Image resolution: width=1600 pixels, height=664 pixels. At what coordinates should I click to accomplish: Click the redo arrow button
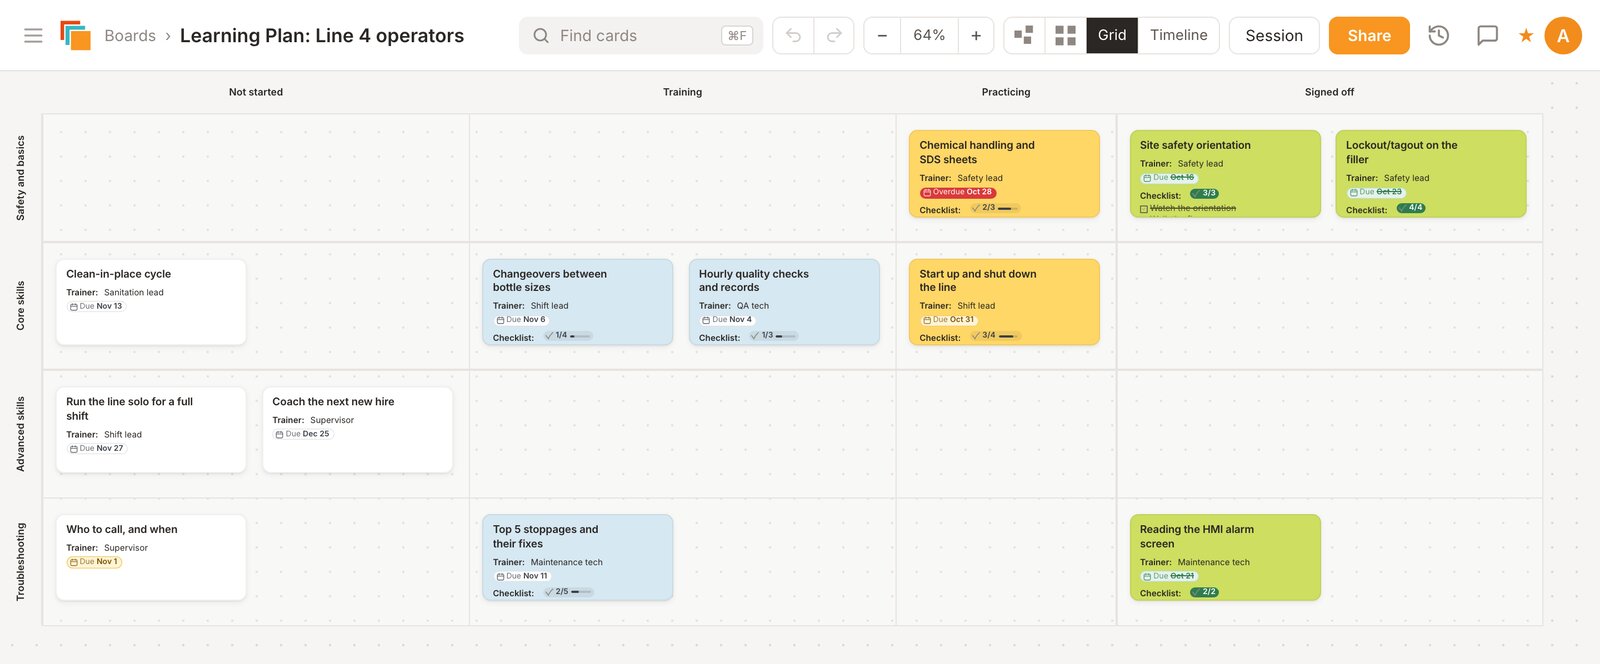tap(834, 36)
